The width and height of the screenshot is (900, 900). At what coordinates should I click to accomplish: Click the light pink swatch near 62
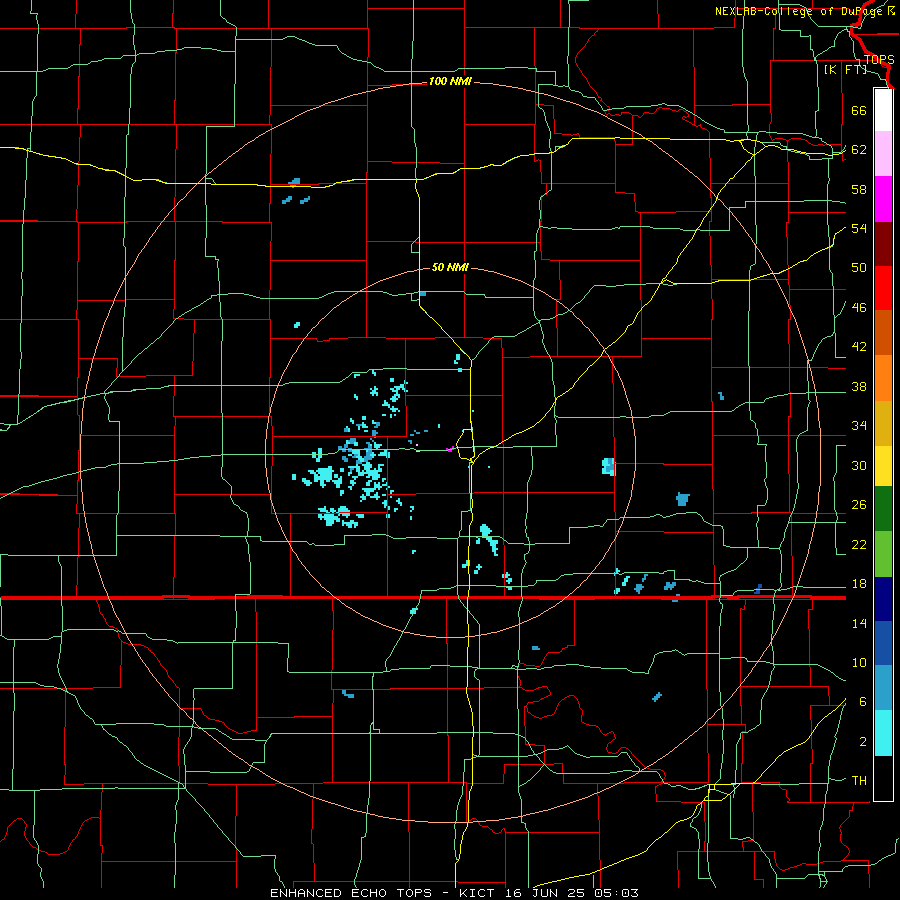(883, 154)
